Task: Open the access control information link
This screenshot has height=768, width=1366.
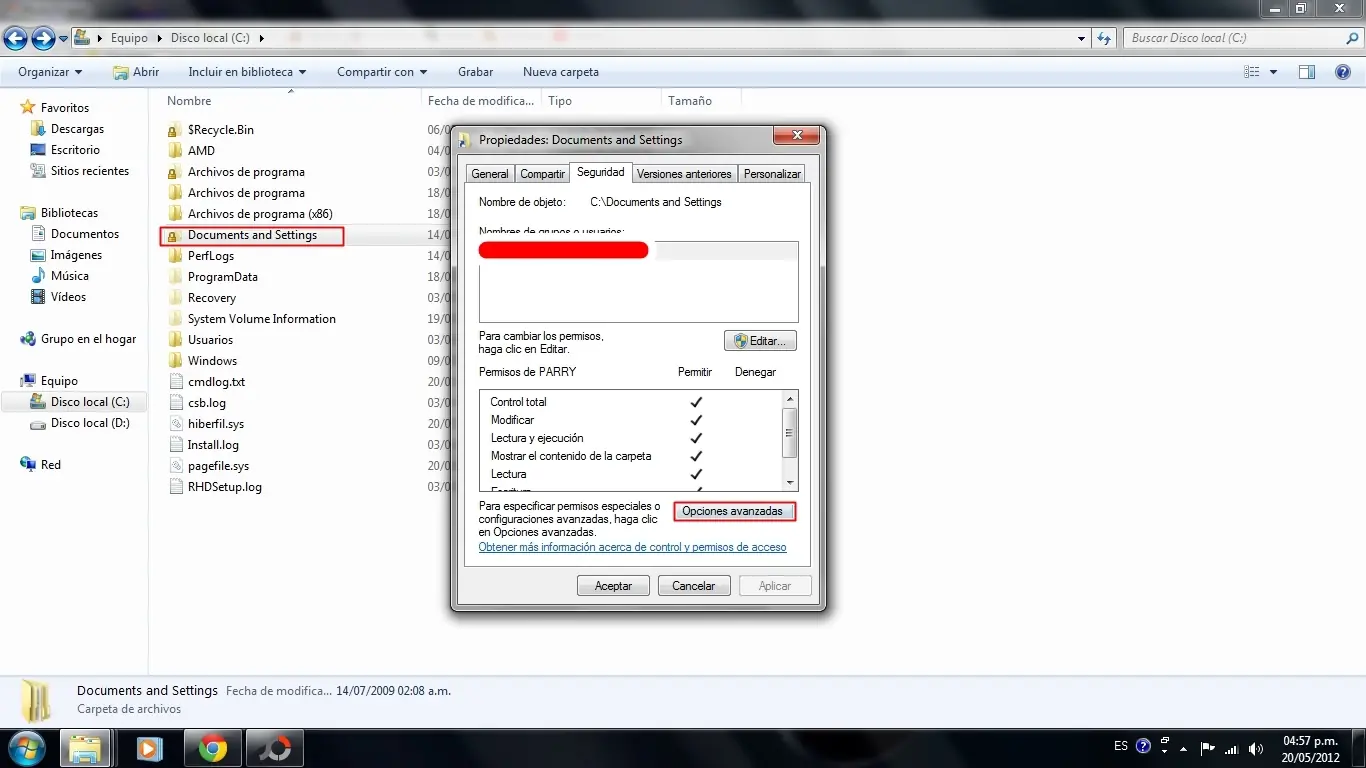Action: pyautogui.click(x=632, y=547)
